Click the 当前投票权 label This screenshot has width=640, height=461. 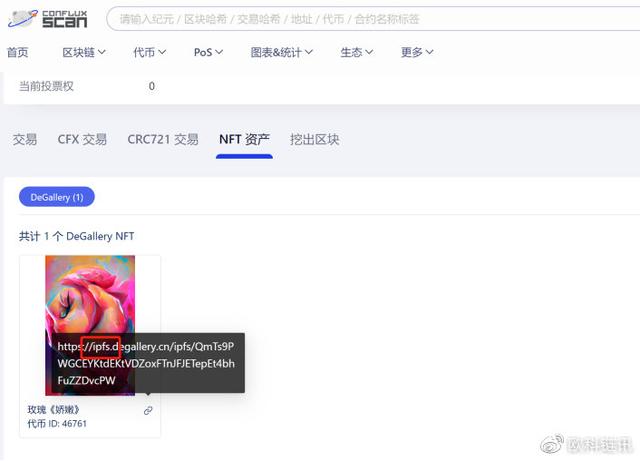46,86
